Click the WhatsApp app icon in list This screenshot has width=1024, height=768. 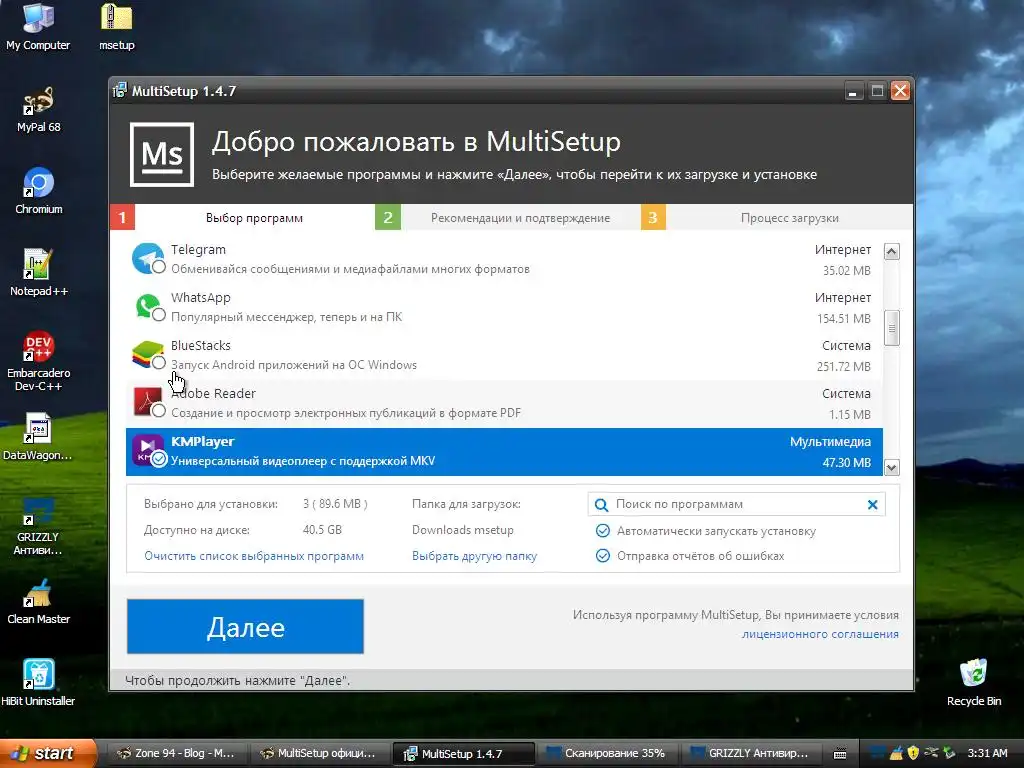[x=148, y=306]
